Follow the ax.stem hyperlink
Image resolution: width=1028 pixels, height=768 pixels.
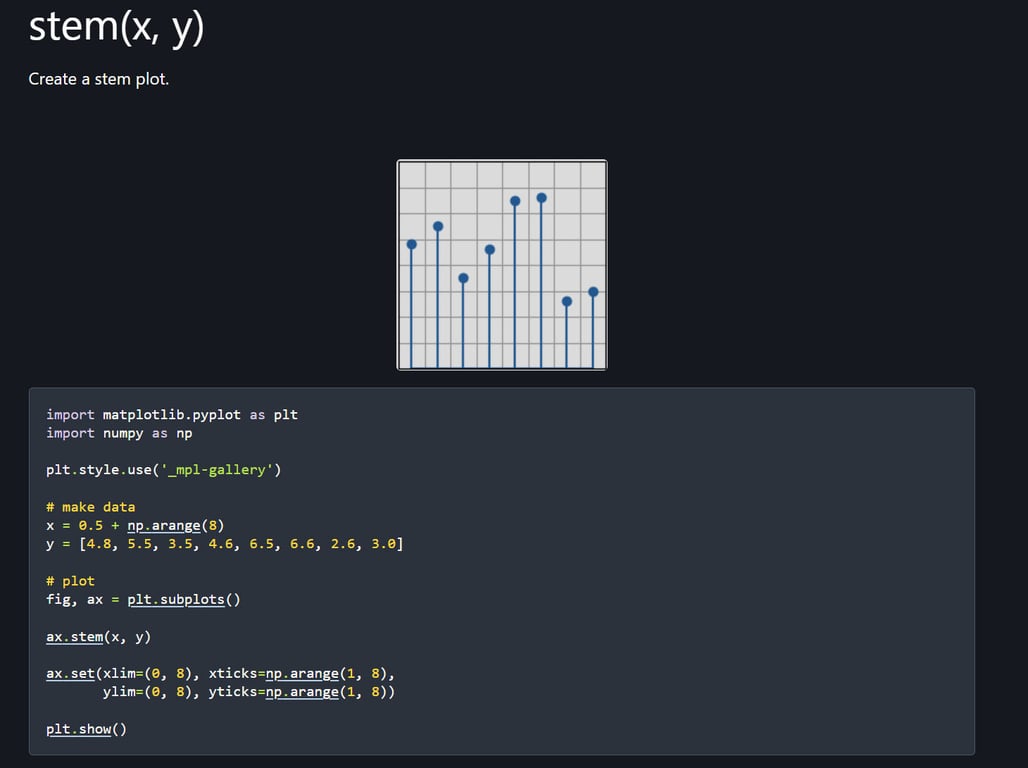click(74, 637)
